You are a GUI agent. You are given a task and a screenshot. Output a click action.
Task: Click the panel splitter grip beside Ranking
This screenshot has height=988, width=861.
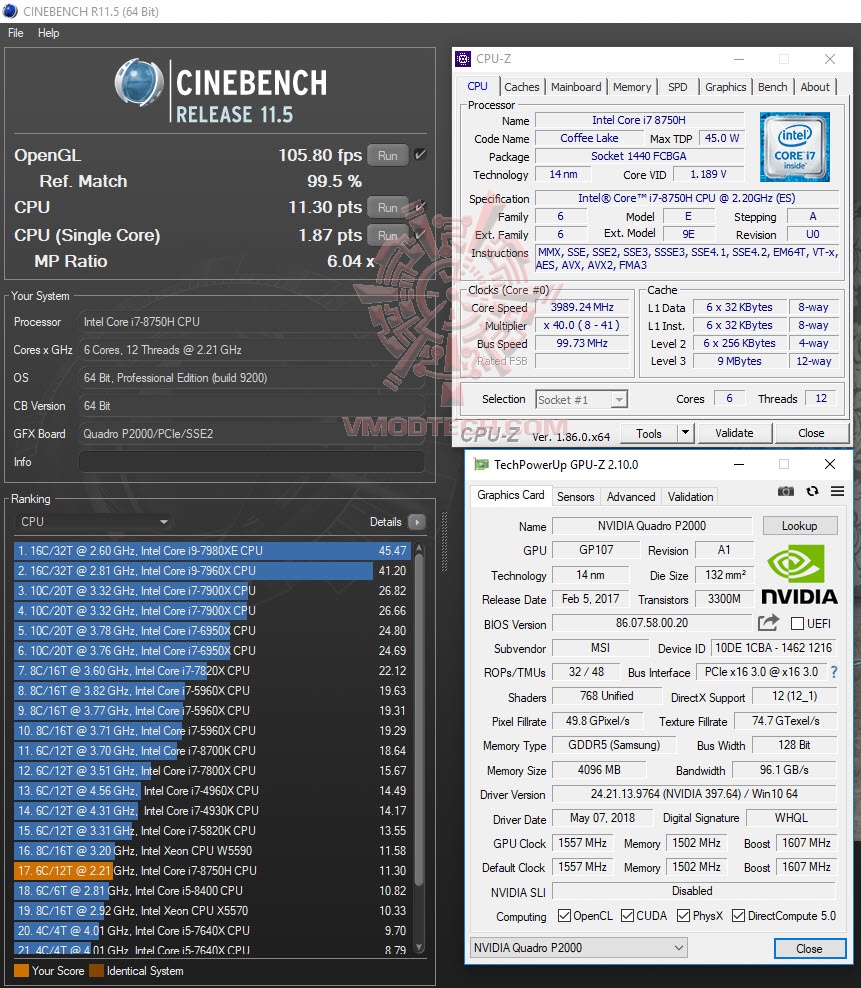[x=444, y=542]
